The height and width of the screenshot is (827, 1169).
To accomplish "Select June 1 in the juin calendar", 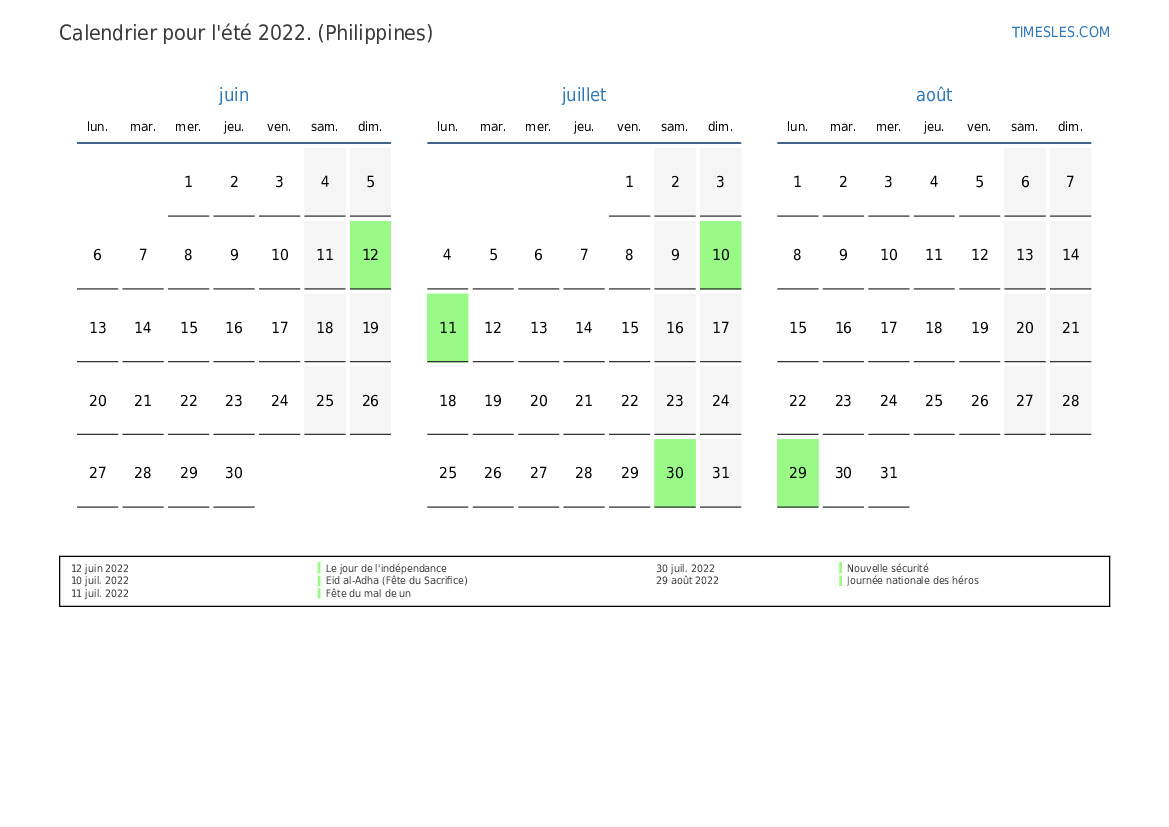I will click(189, 182).
